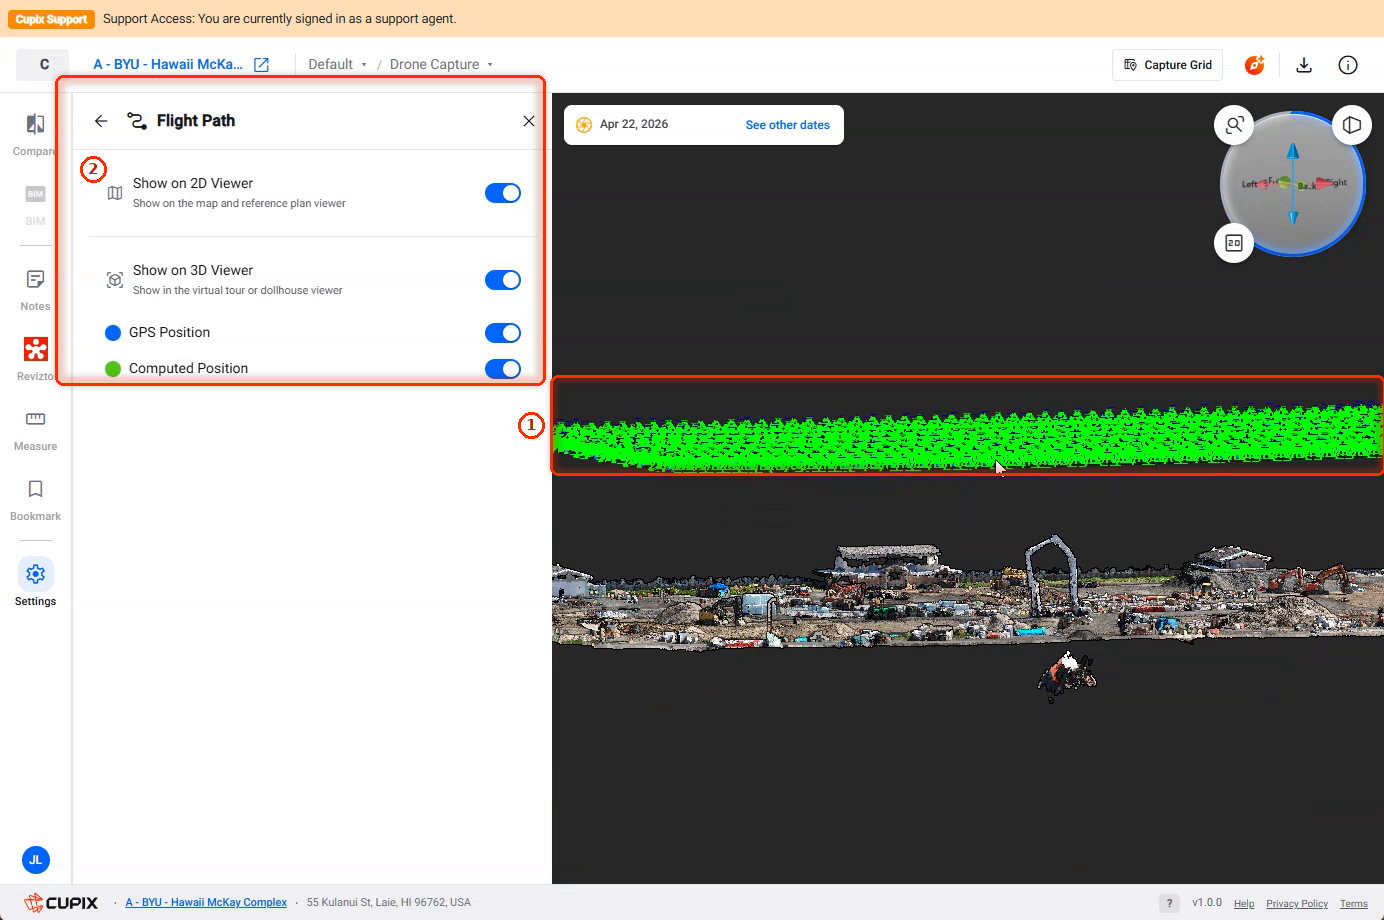Screen dimensions: 1384x920
Task: Expand the Drone Capture dropdown
Action: point(441,65)
